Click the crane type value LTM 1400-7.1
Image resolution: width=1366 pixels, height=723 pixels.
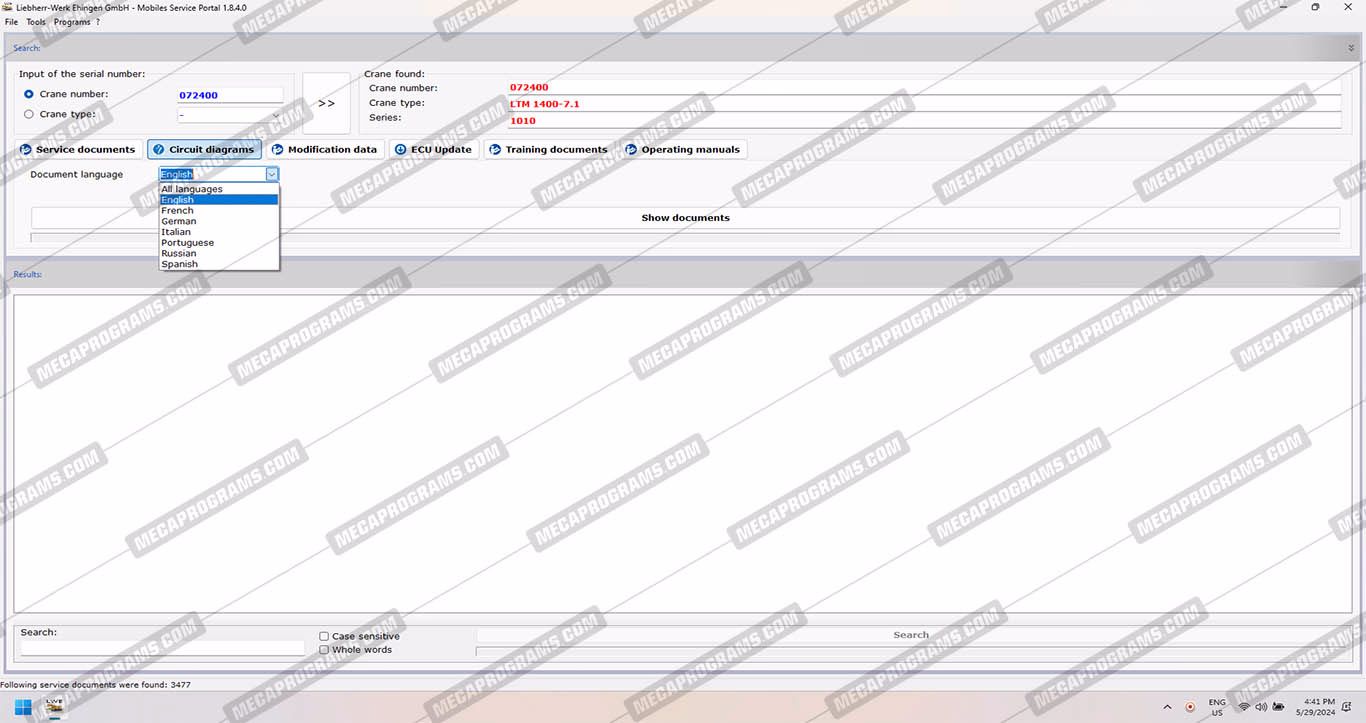point(544,104)
